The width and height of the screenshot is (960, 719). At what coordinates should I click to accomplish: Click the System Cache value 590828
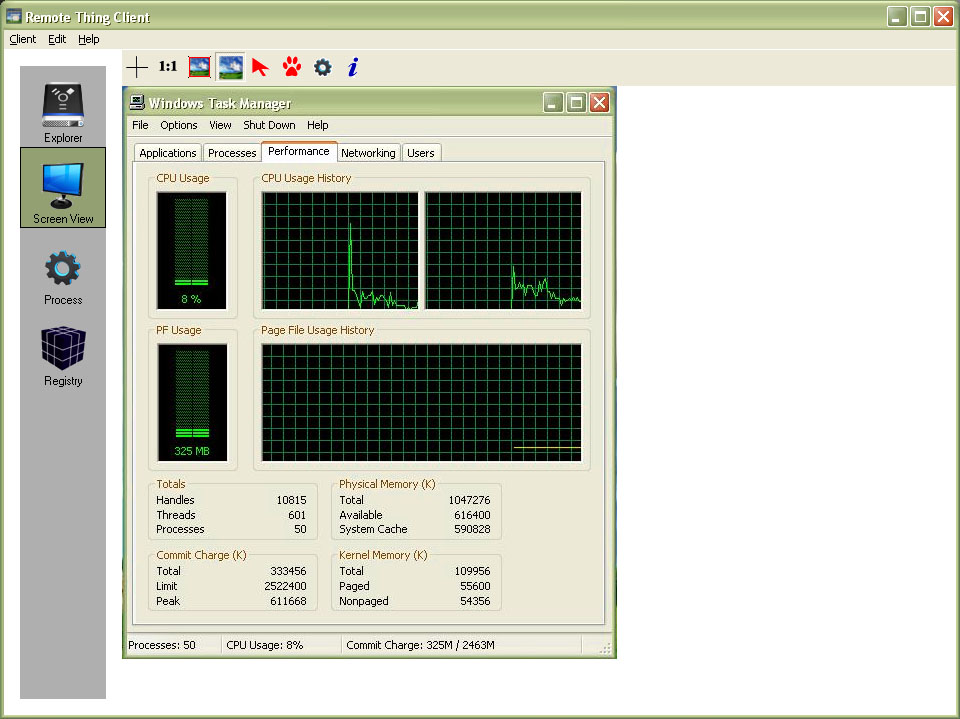[x=472, y=529]
